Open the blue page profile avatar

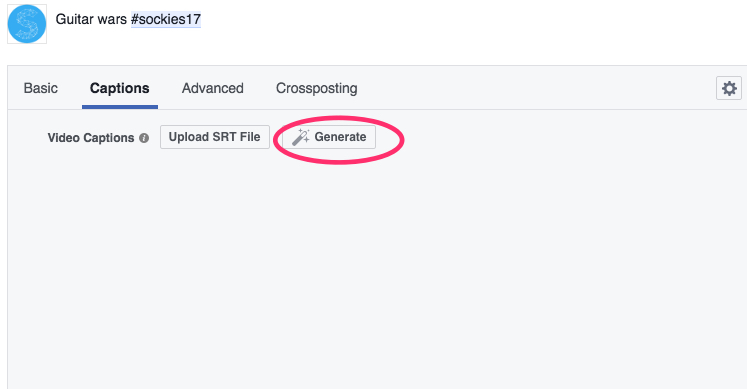click(x=27, y=24)
